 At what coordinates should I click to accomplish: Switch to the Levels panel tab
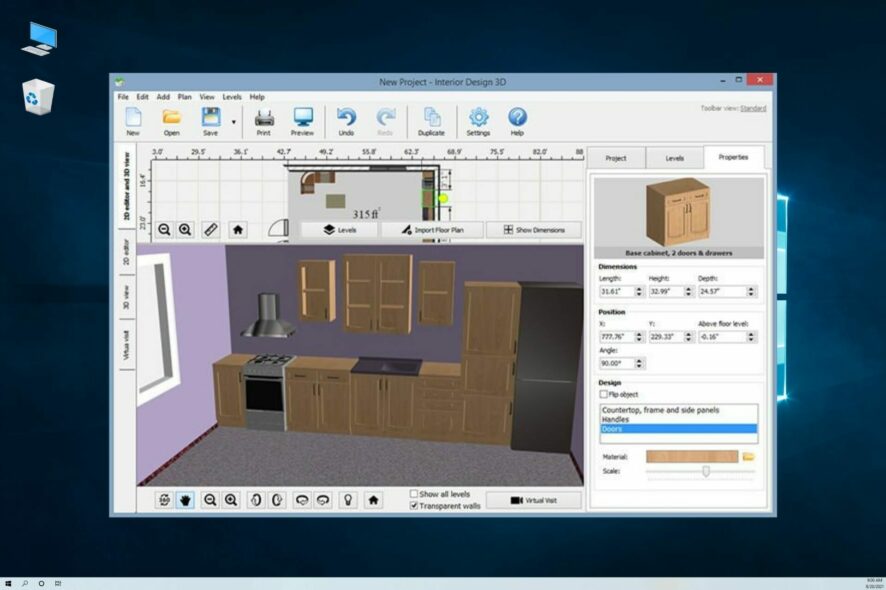click(675, 158)
